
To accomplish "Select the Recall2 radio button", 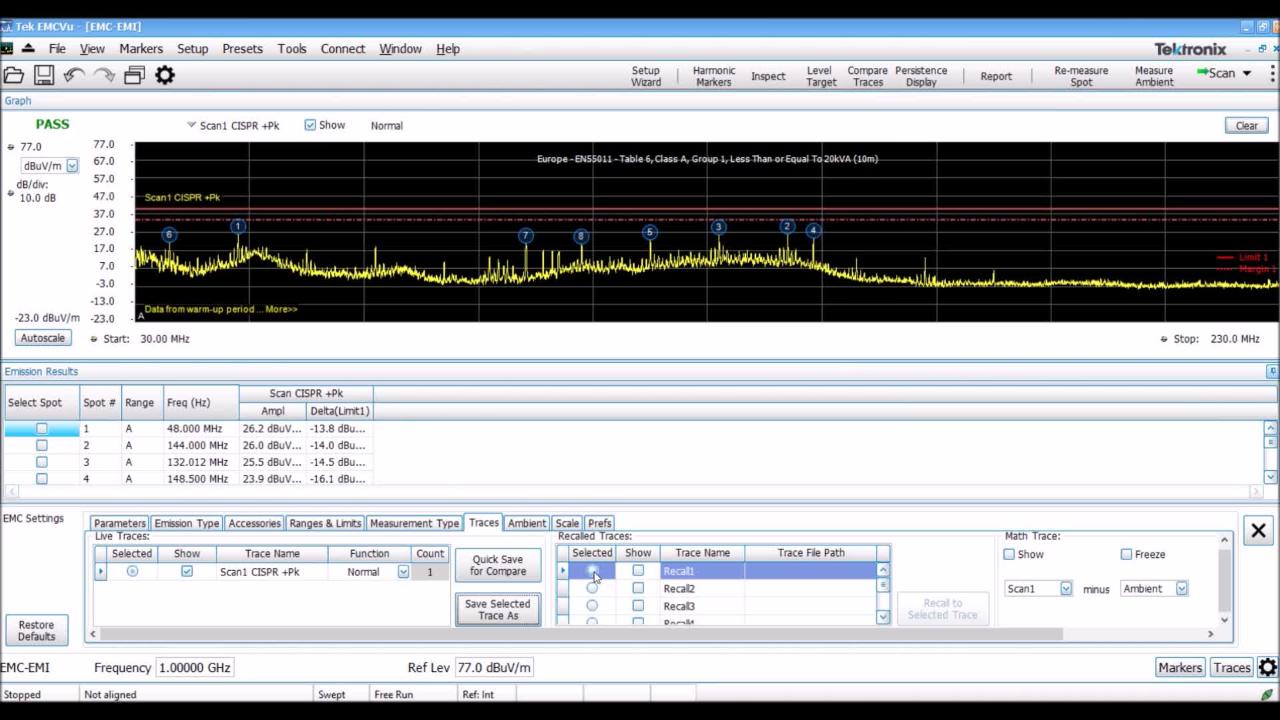I will pos(592,588).
